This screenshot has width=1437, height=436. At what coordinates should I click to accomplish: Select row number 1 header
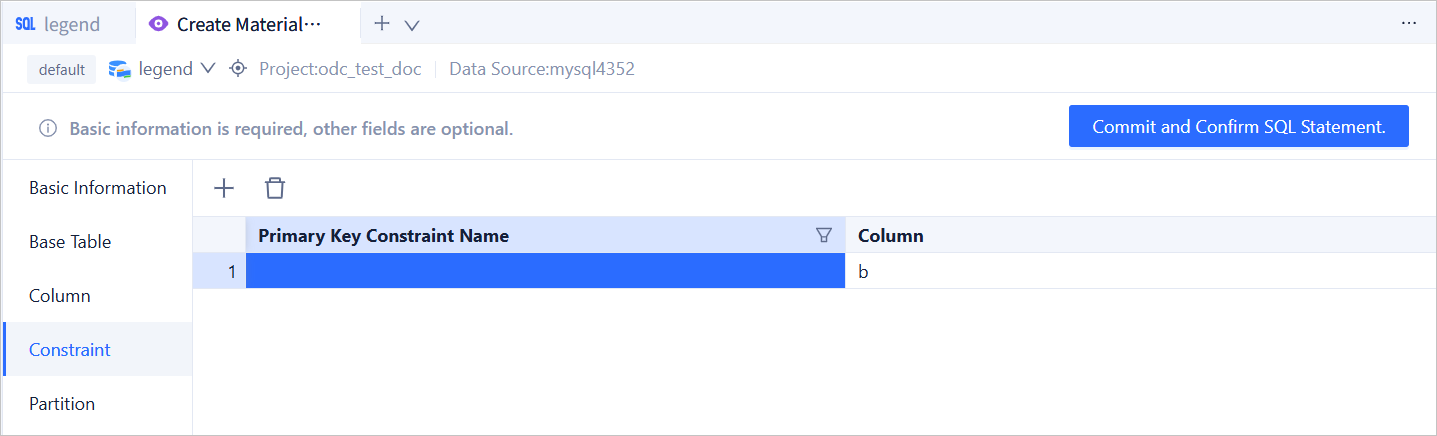(x=220, y=271)
